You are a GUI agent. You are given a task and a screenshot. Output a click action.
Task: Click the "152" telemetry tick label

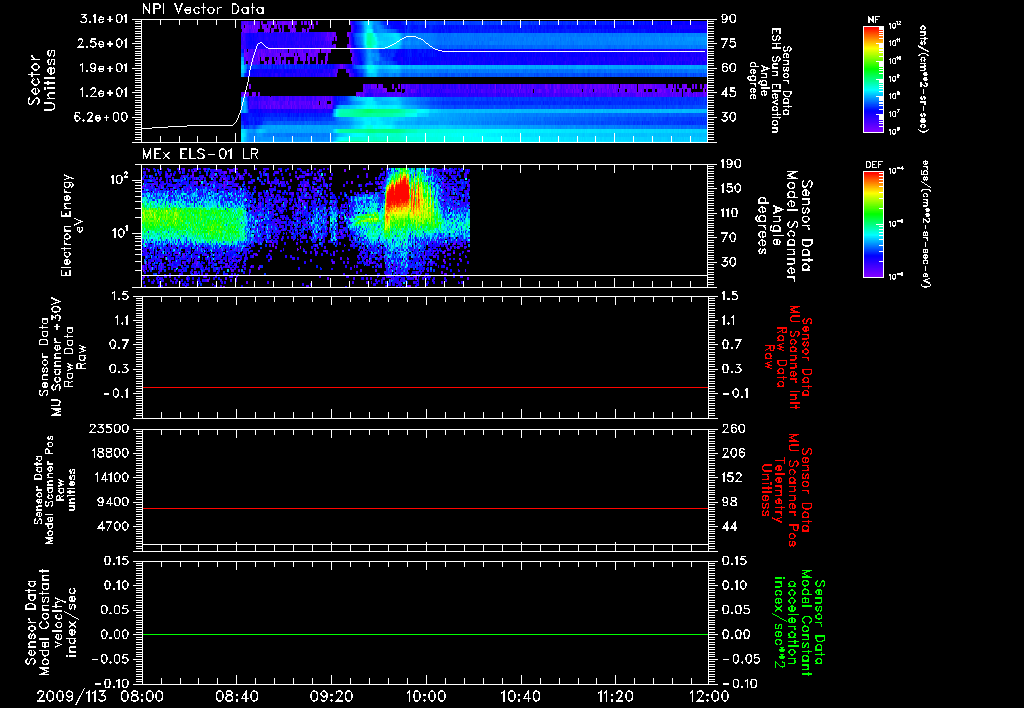(x=733, y=477)
